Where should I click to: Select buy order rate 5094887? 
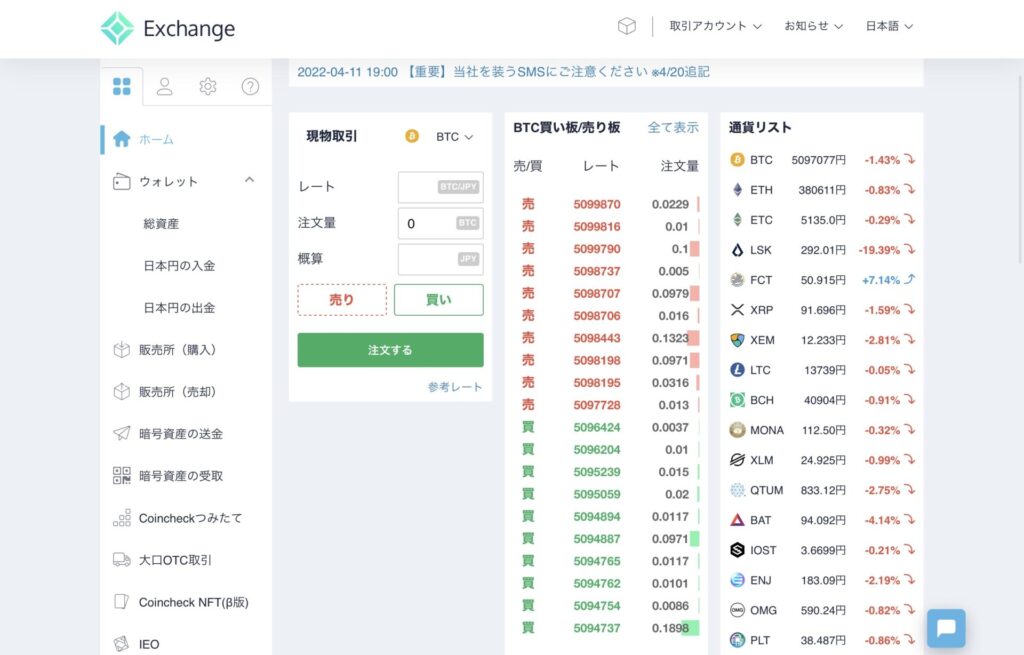597,539
